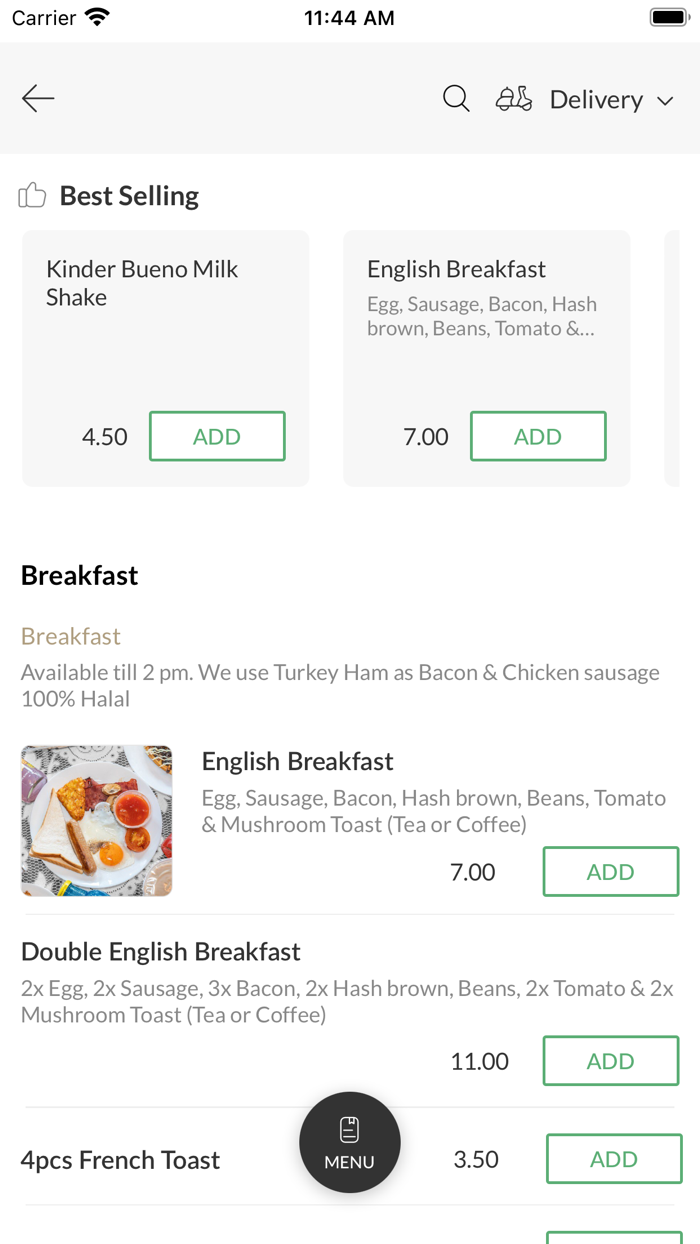
Task: Add English Breakfast from Best Selling card
Action: (x=538, y=436)
